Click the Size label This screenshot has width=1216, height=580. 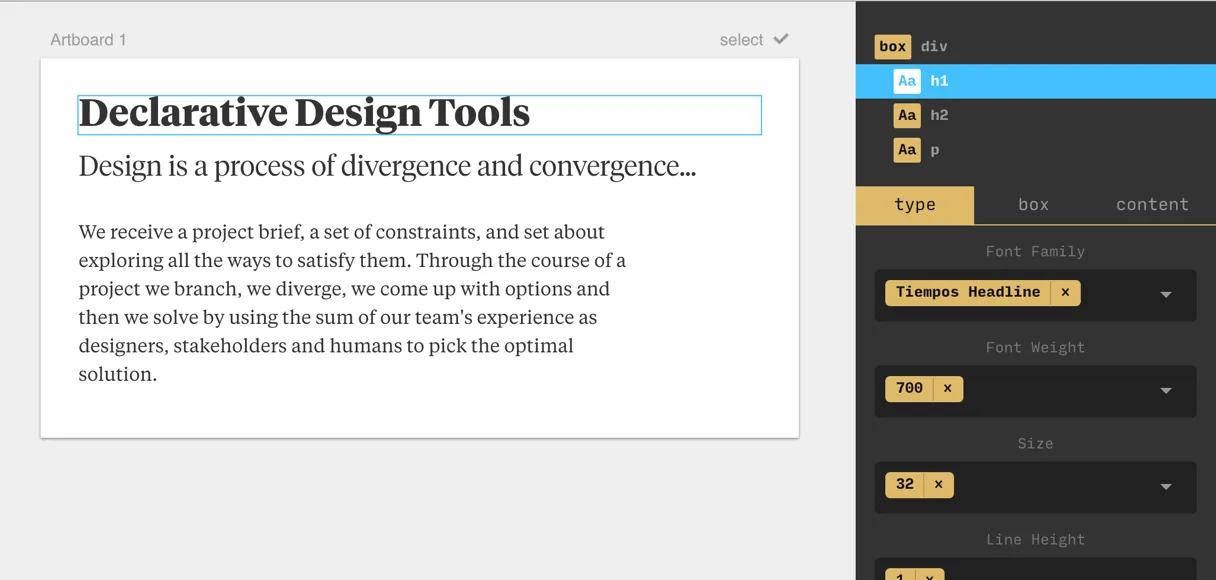pyautogui.click(x=1035, y=444)
